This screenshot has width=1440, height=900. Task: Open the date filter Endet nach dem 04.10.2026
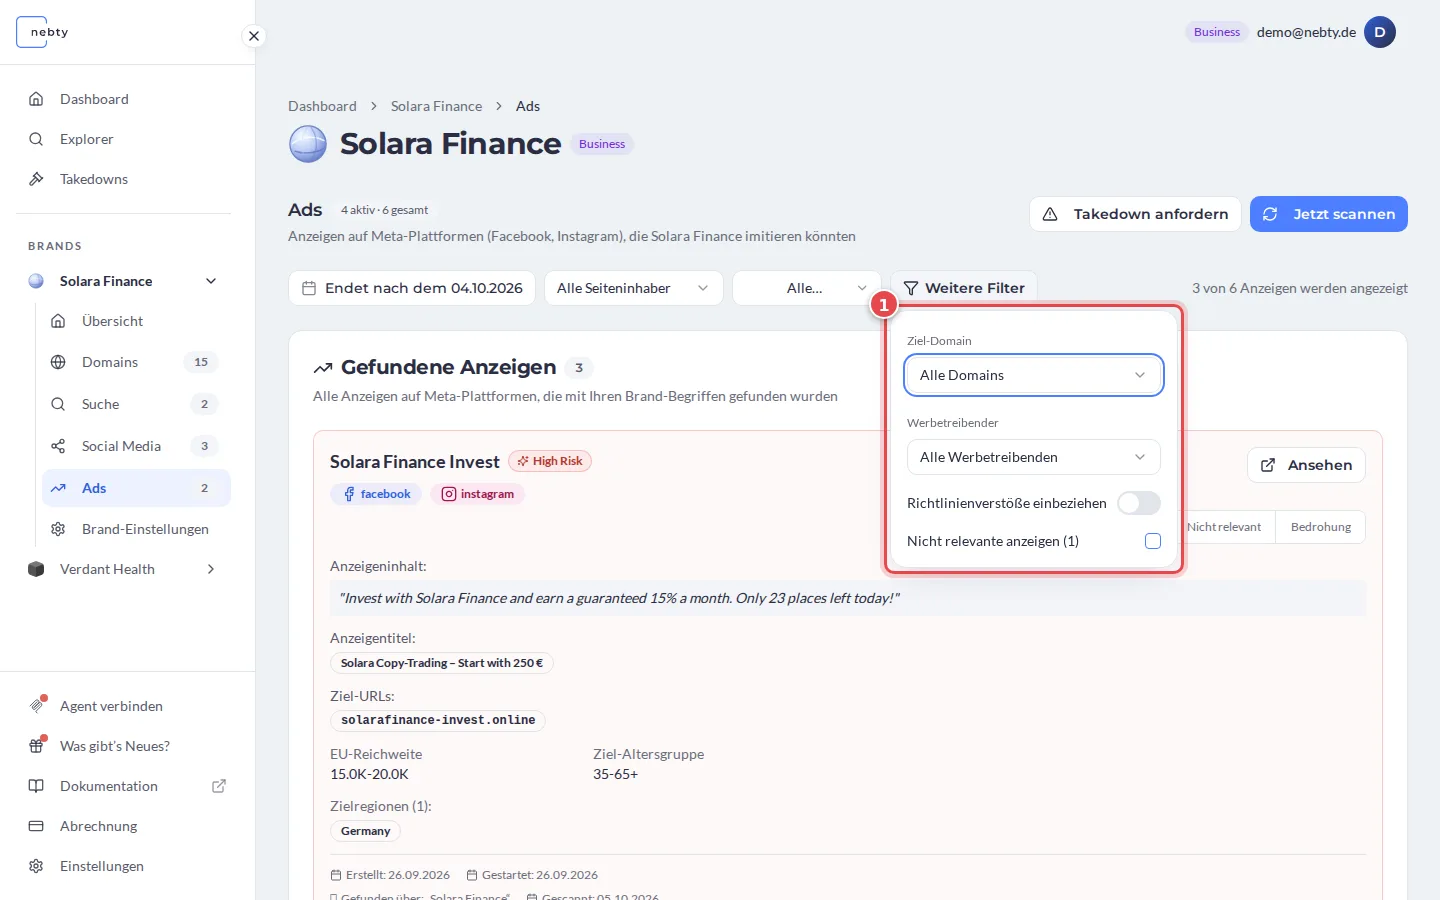tap(412, 288)
